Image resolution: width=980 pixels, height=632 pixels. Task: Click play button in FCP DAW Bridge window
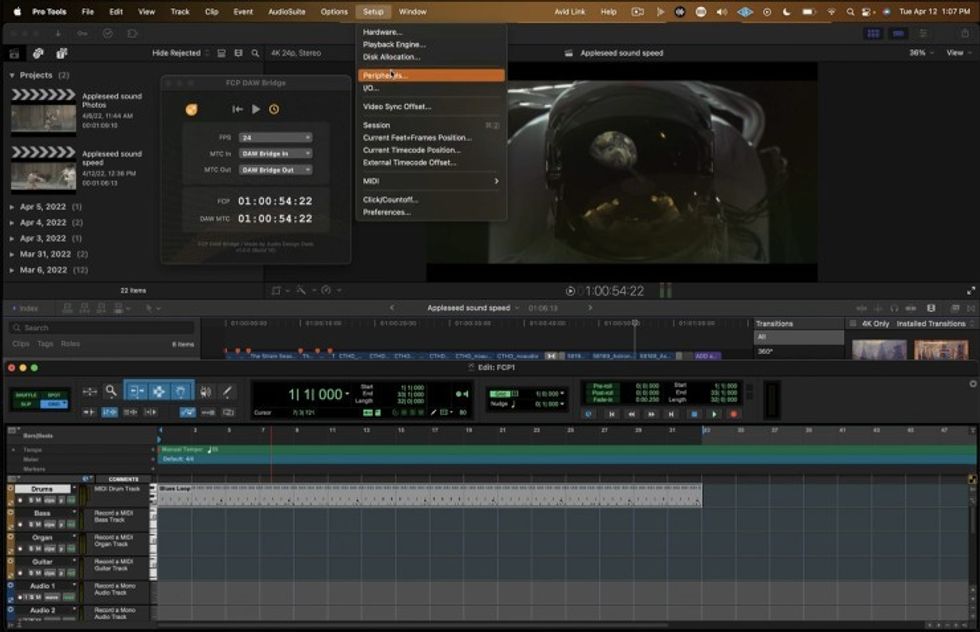tap(256, 109)
